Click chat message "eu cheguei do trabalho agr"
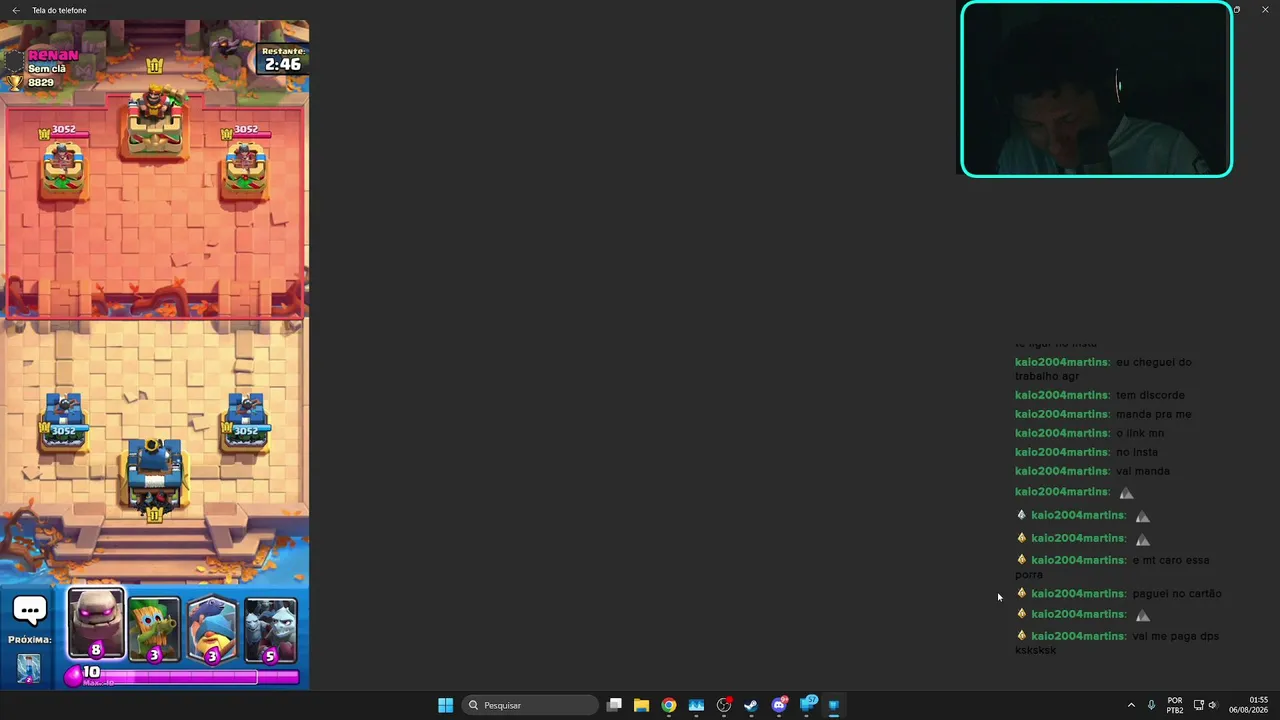Viewport: 1280px width, 720px height. (x=1103, y=369)
